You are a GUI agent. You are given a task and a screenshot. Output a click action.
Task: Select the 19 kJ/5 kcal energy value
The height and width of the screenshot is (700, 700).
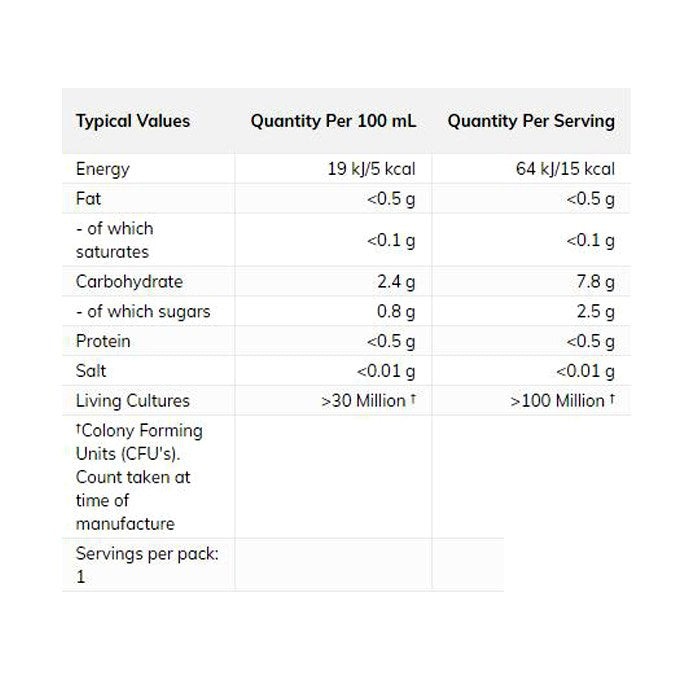coord(371,169)
